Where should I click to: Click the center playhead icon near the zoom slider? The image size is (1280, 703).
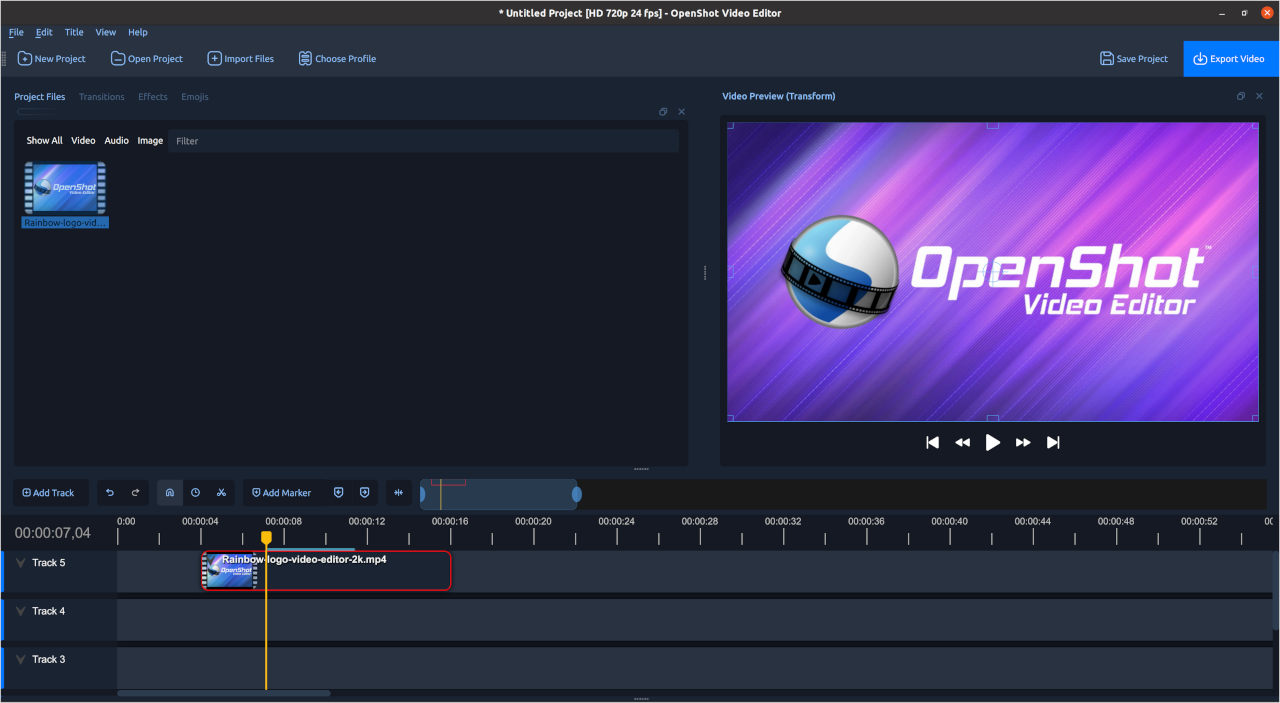click(398, 492)
